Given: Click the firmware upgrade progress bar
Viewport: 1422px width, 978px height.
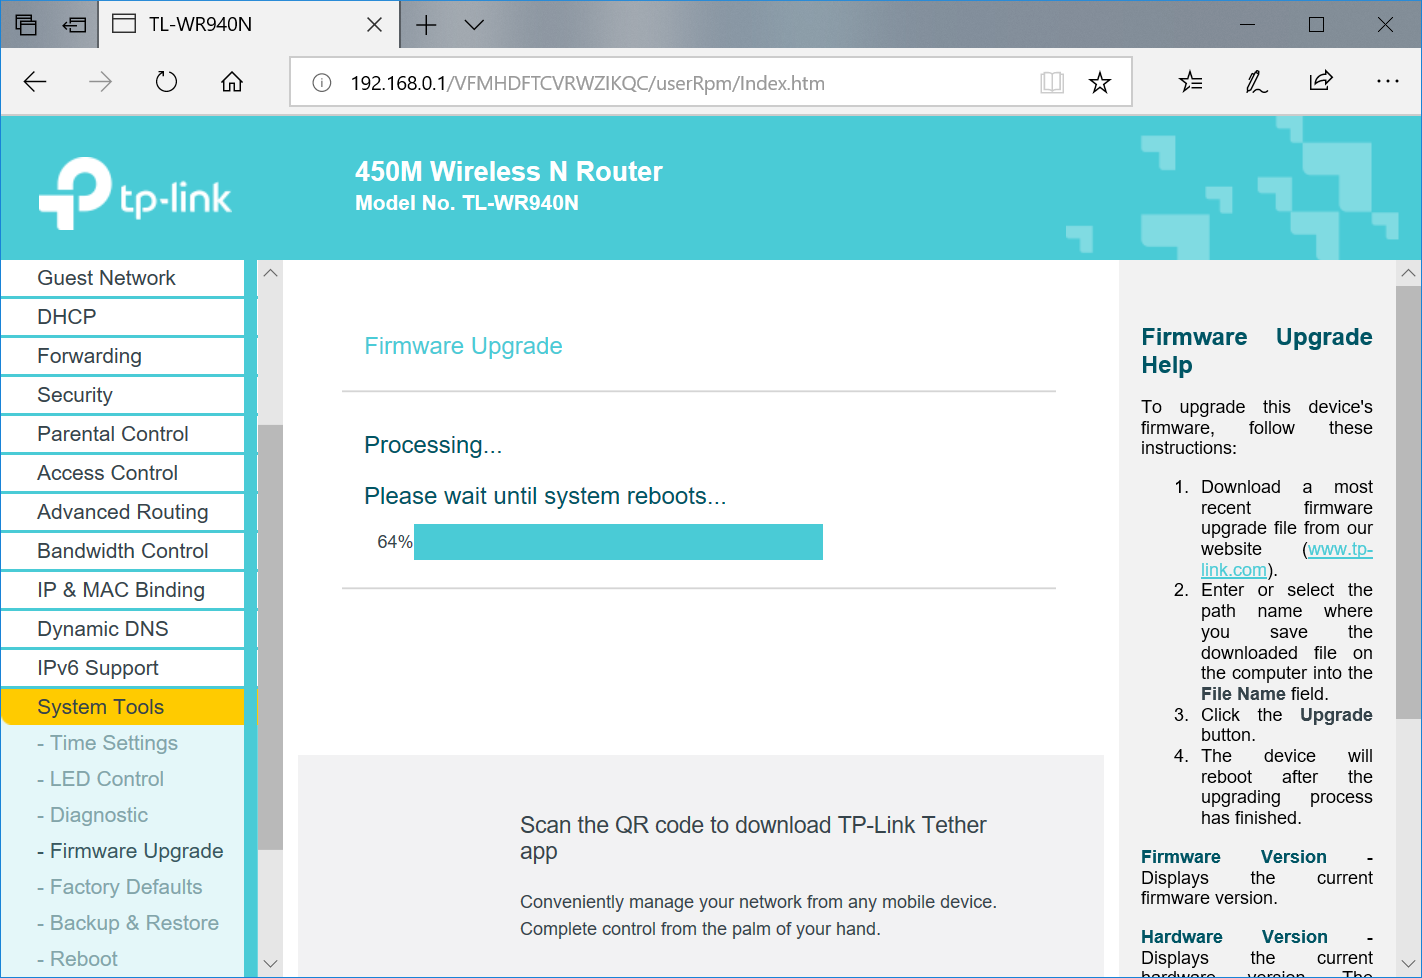Looking at the screenshot, I should (x=618, y=542).
